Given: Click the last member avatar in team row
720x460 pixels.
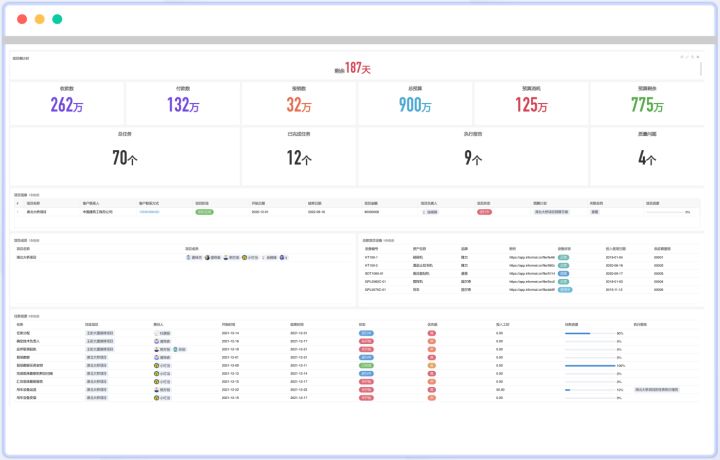Looking at the screenshot, I should tap(281, 257).
